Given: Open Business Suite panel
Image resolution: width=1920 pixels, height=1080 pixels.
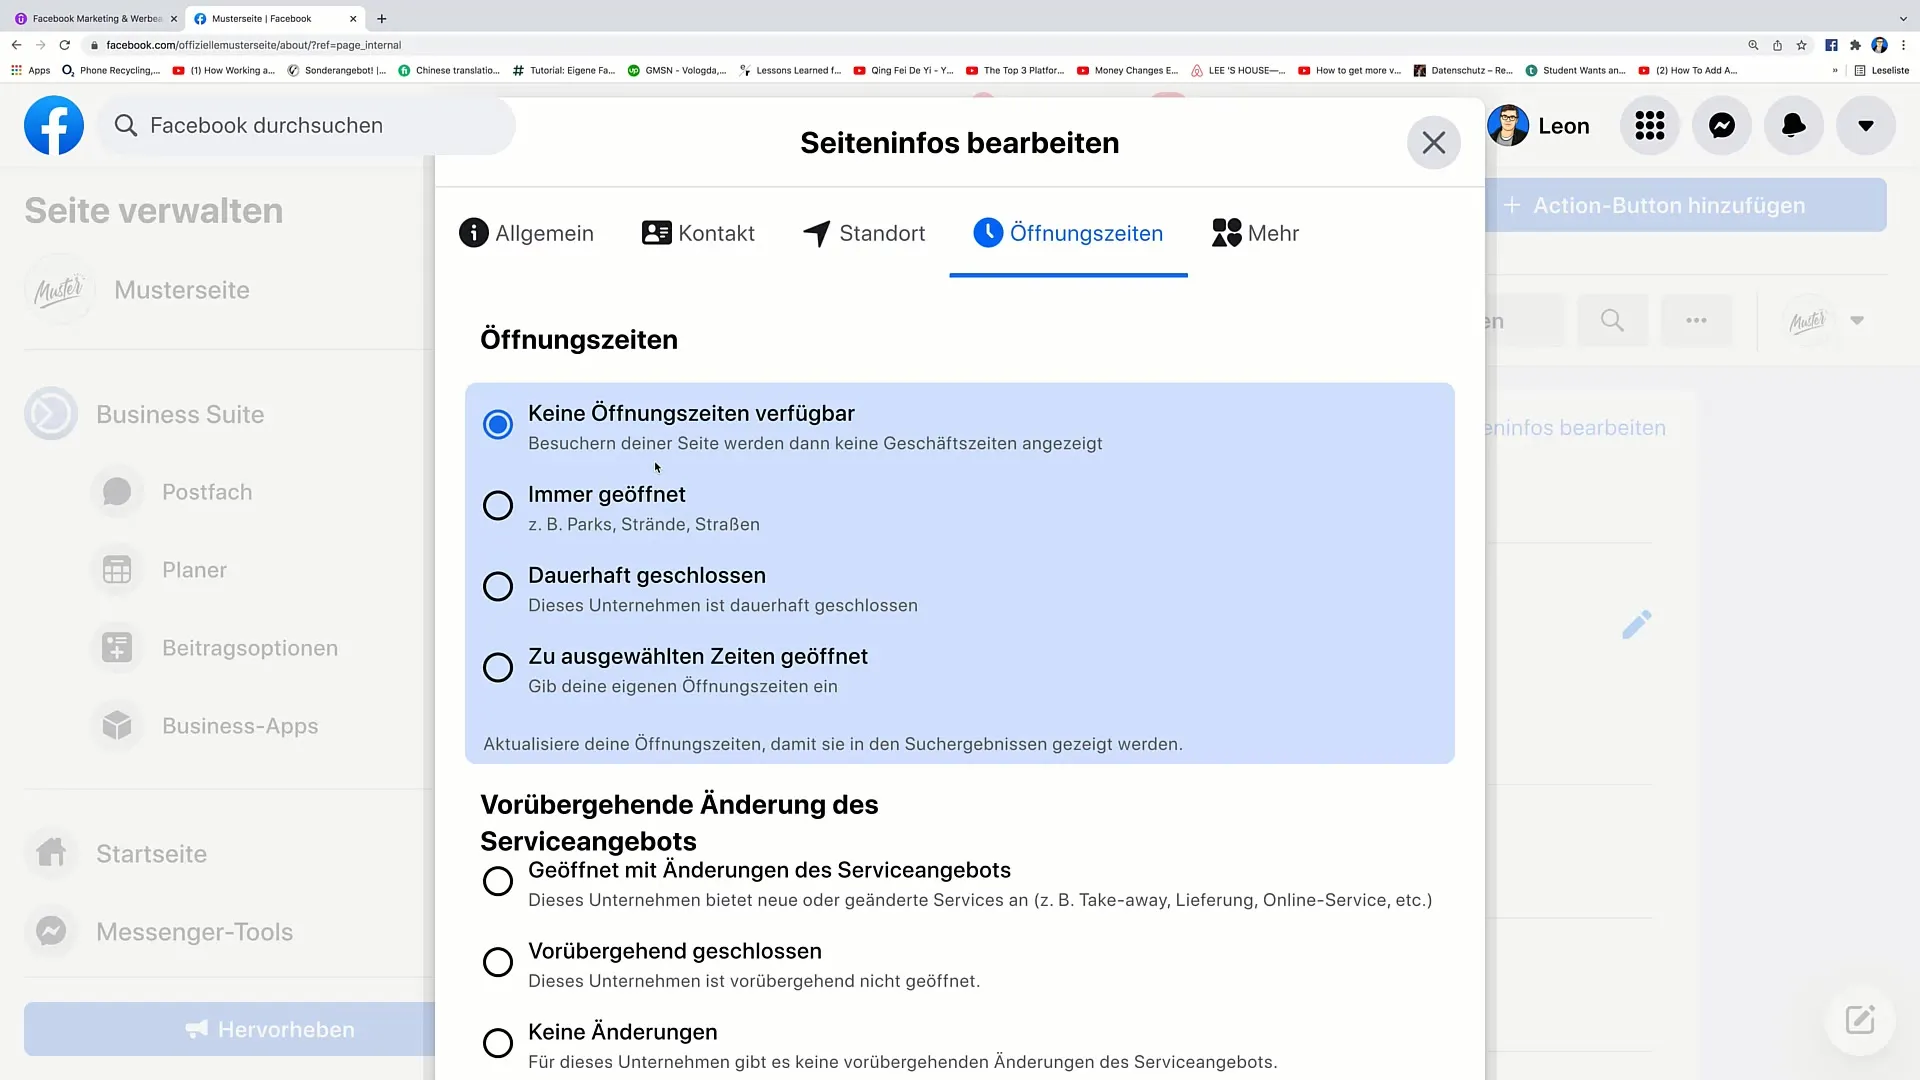Looking at the screenshot, I should (x=179, y=414).
